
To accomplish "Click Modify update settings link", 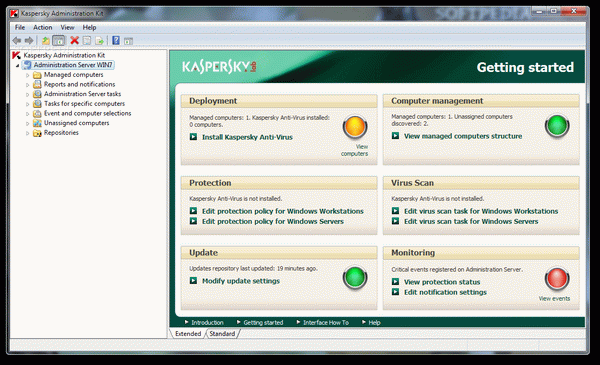I will pos(241,280).
